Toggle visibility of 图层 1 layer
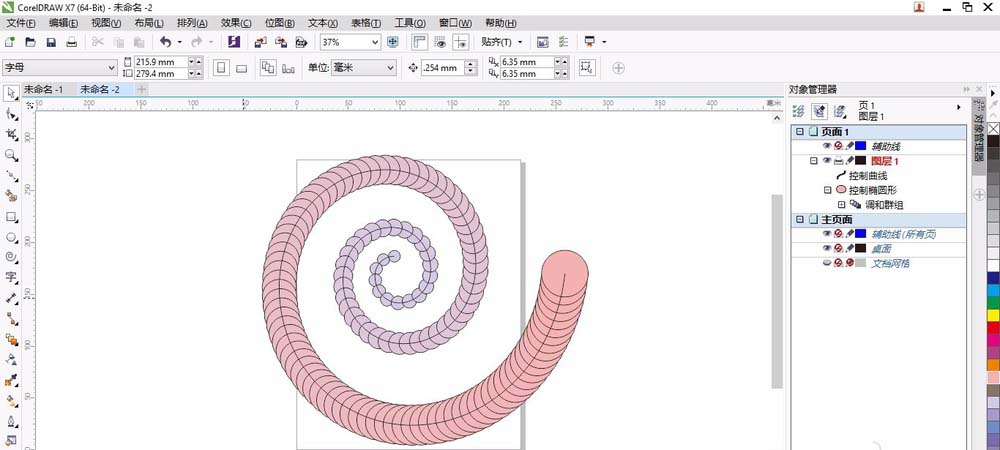1000x450 pixels. (x=827, y=161)
